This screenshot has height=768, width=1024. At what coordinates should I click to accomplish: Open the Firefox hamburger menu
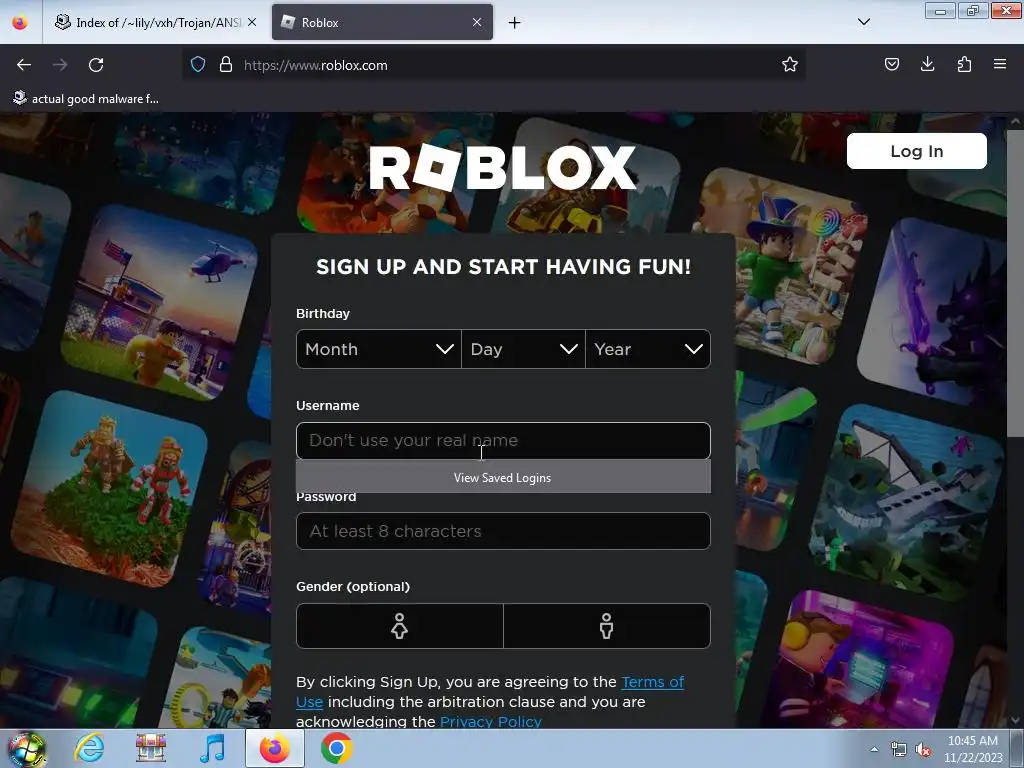[x=1000, y=65]
